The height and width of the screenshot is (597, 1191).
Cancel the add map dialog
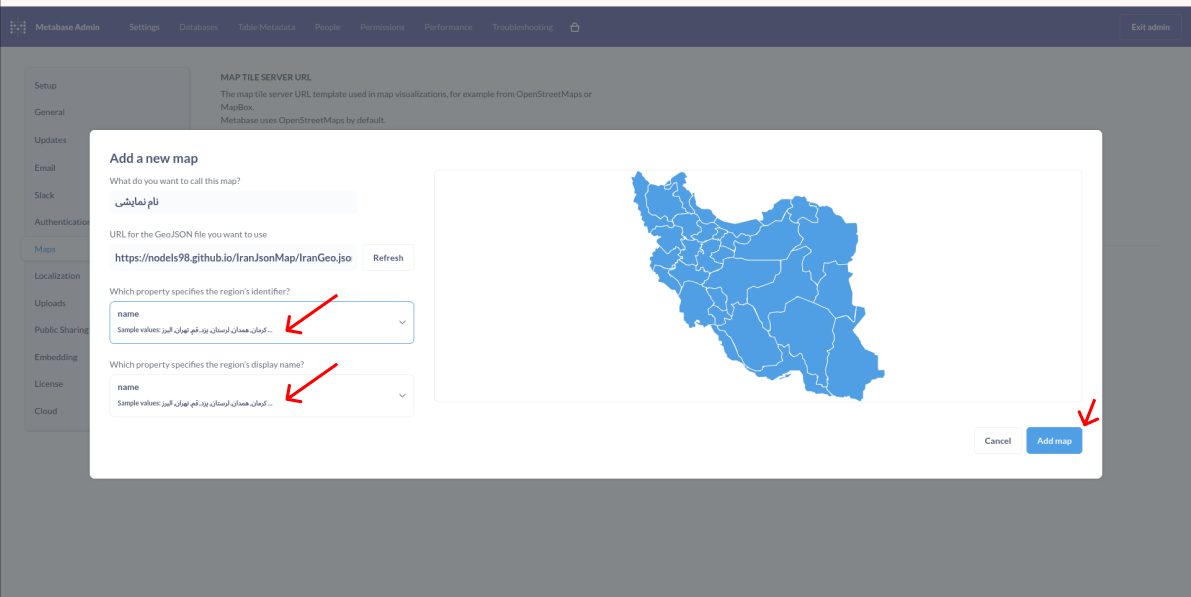[x=997, y=441]
